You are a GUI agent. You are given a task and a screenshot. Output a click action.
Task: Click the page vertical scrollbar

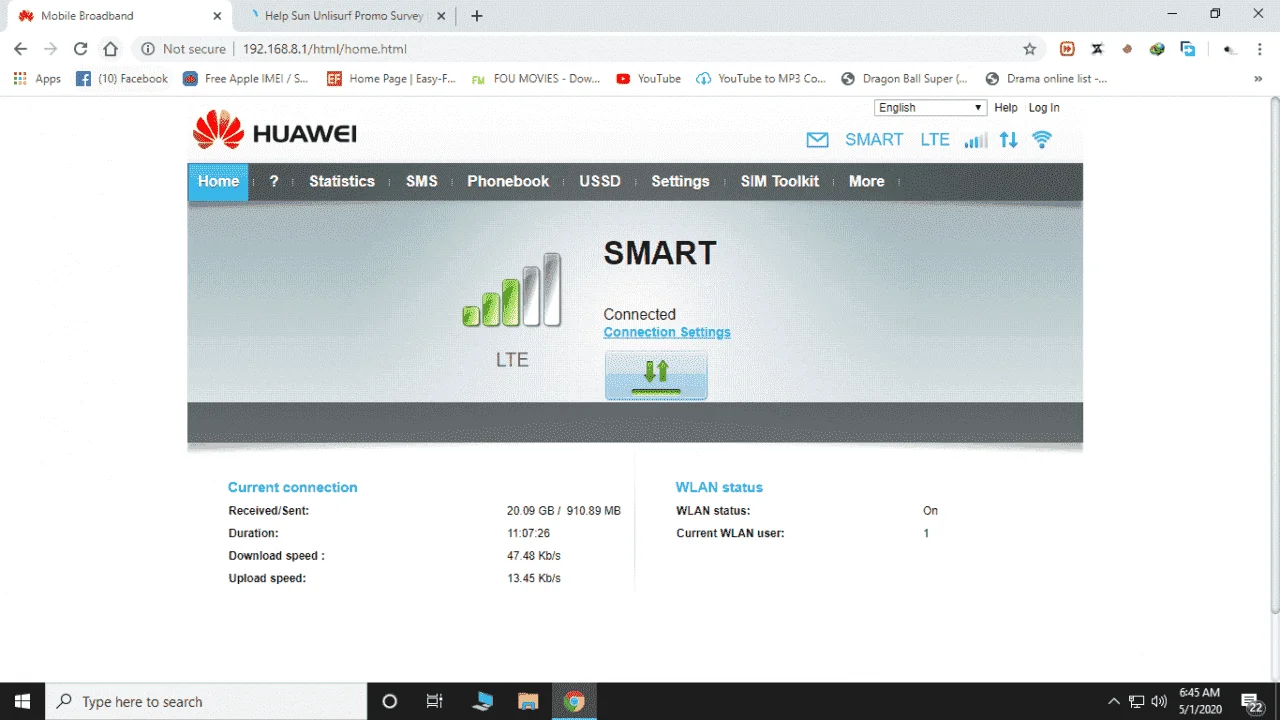[x=1274, y=355]
